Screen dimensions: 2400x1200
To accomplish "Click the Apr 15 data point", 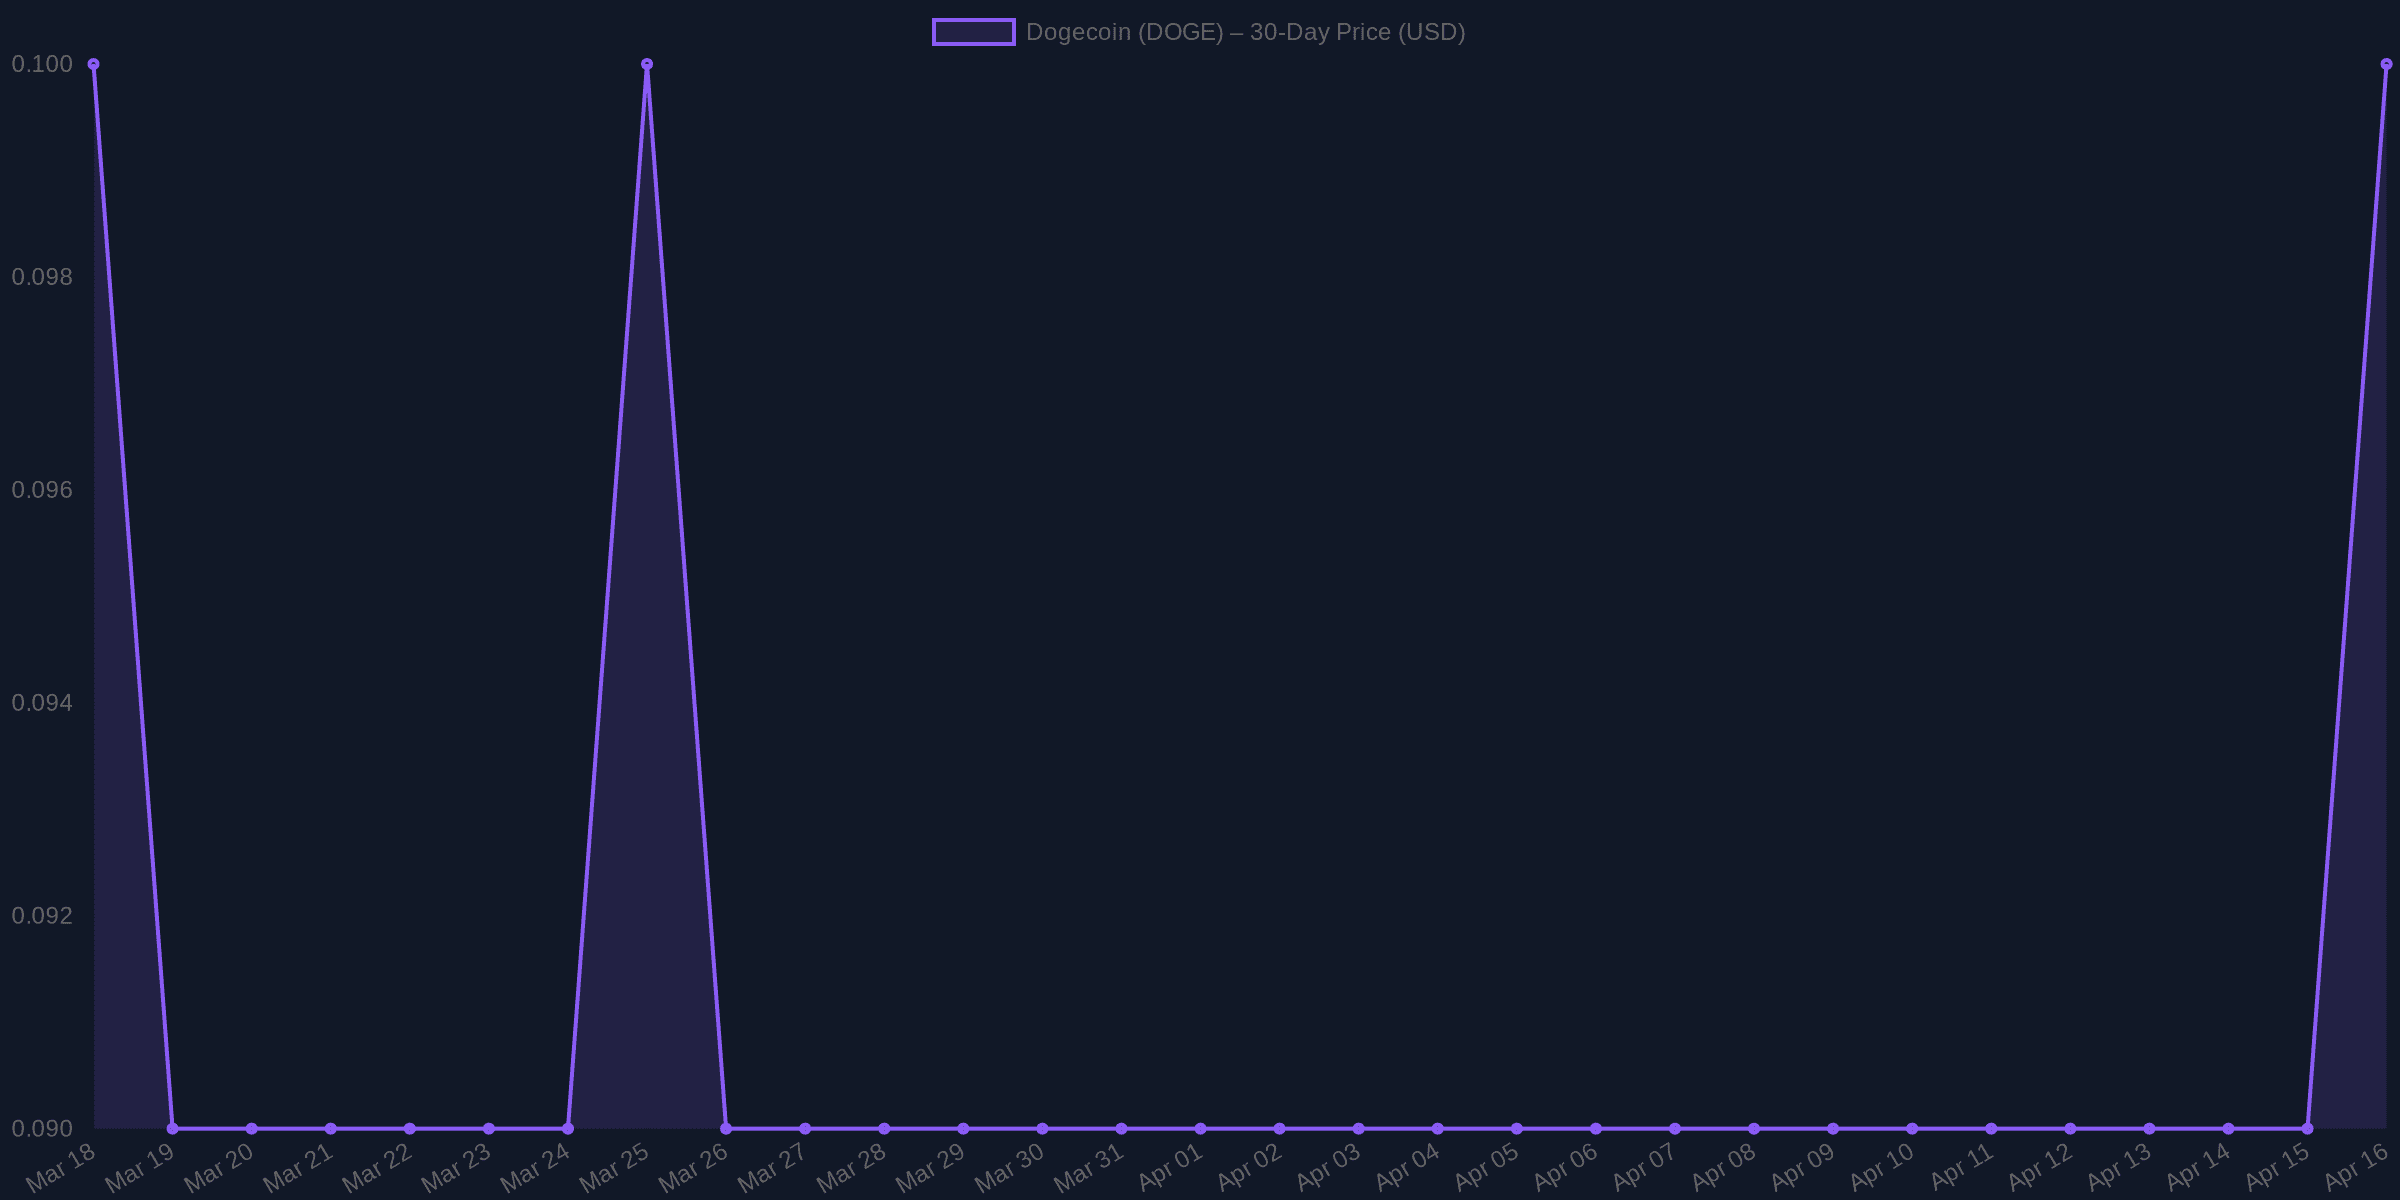I will 2307,1128.
